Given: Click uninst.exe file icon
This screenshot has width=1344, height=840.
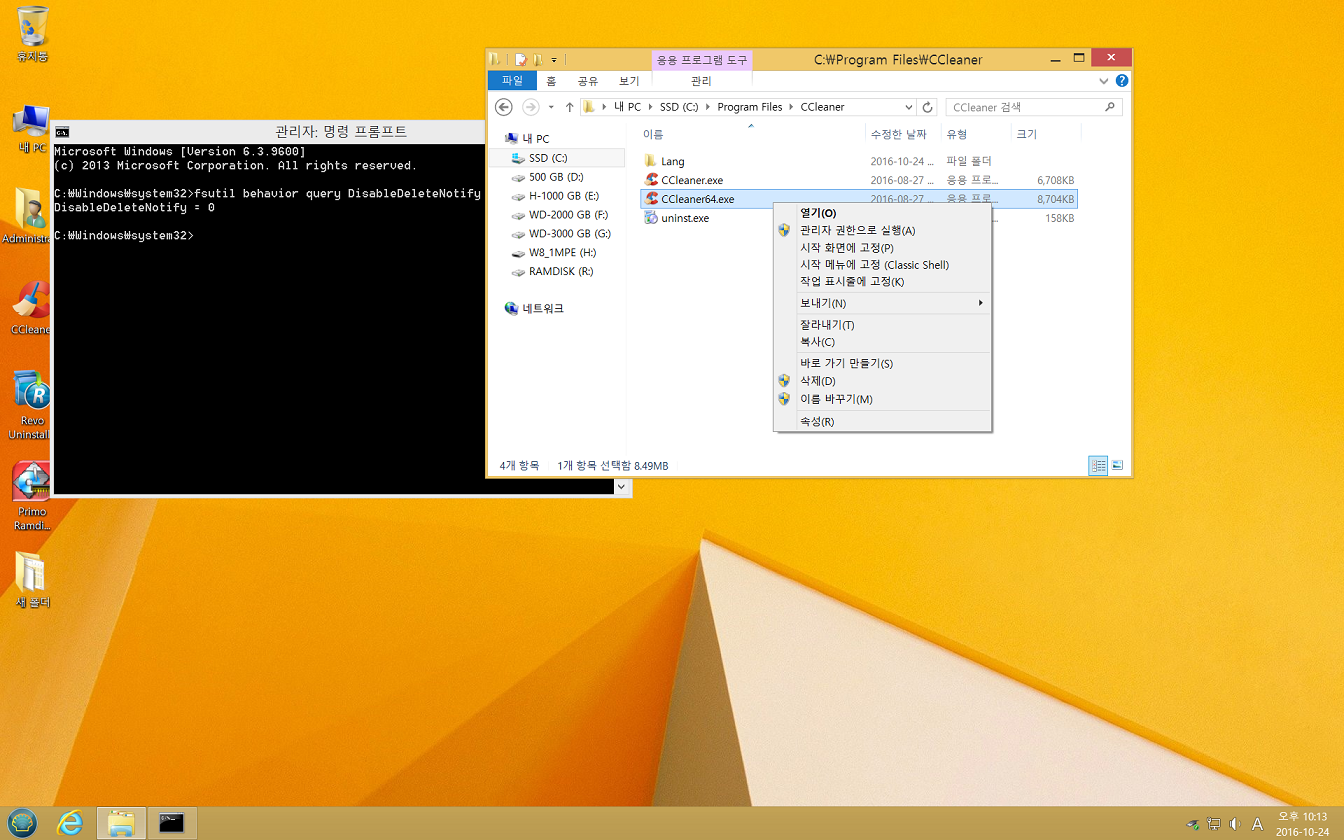Looking at the screenshot, I should (x=652, y=218).
